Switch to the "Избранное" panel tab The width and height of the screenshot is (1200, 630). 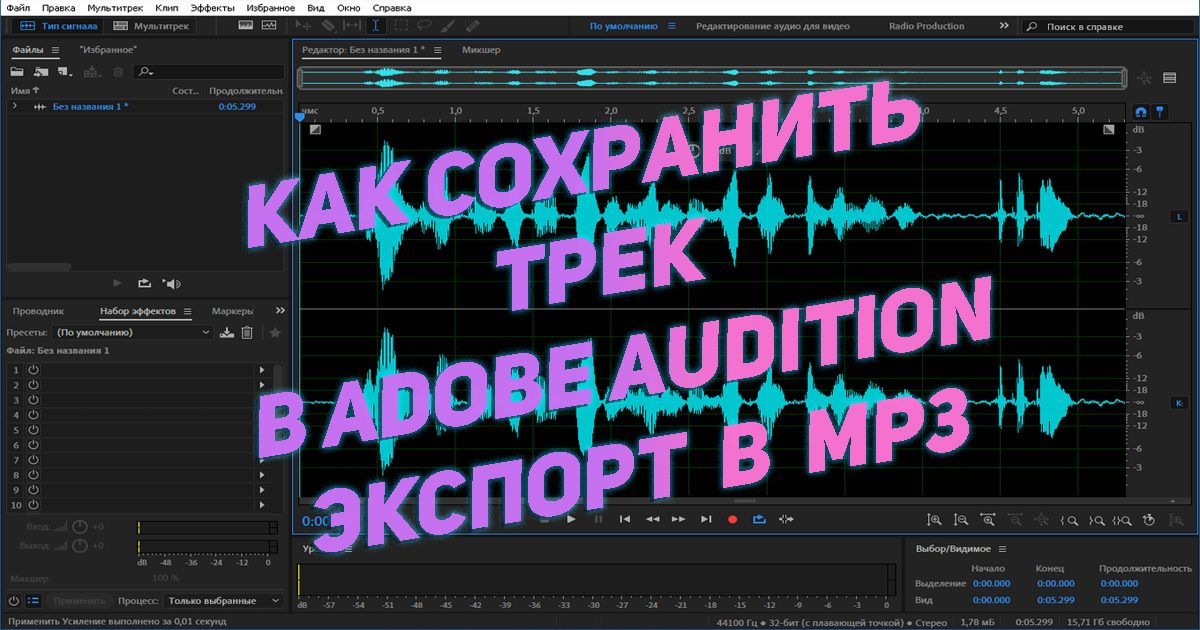click(x=108, y=49)
